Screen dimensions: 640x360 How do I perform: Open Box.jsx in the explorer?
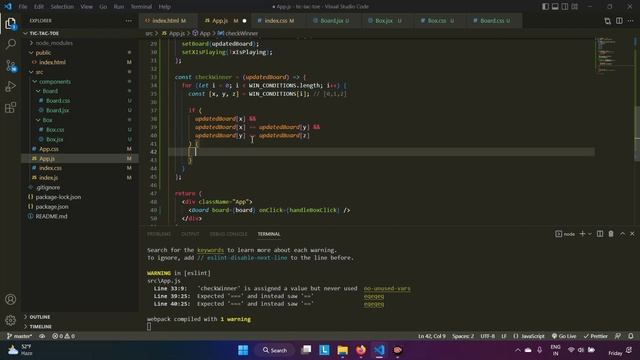click(x=54, y=139)
